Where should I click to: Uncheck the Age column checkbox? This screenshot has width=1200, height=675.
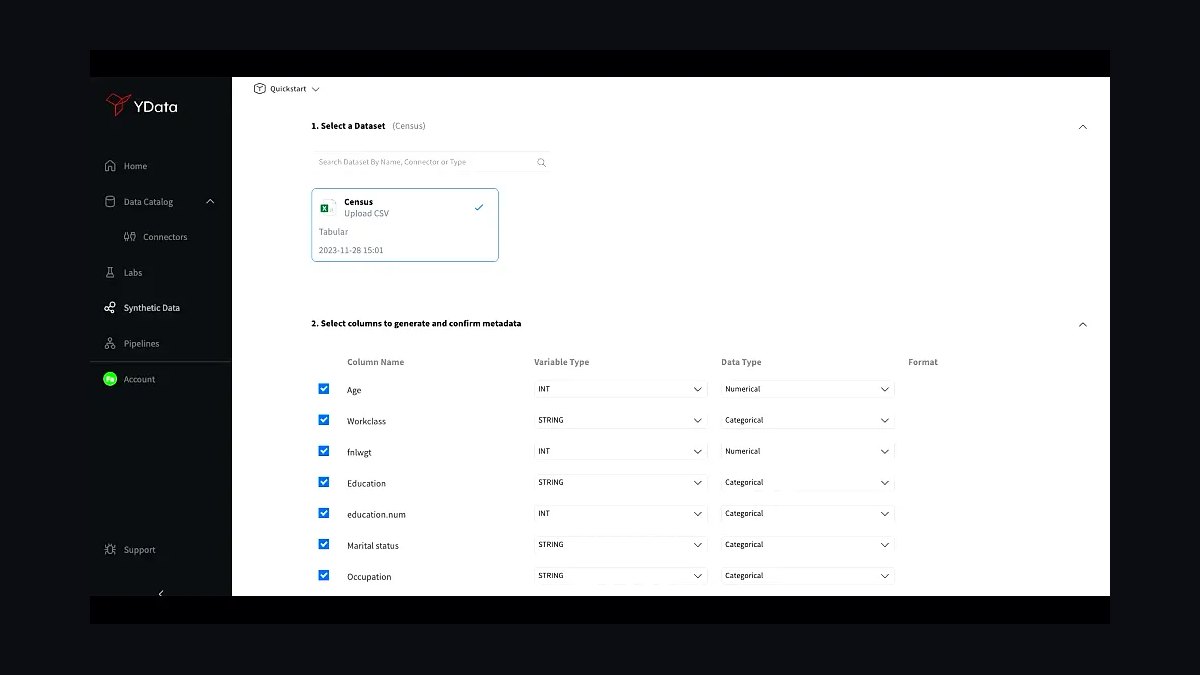pyautogui.click(x=324, y=389)
